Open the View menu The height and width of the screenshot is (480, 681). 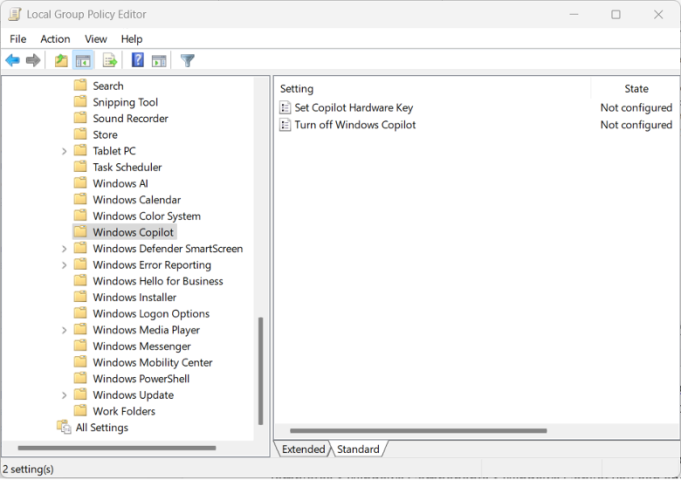coord(96,39)
